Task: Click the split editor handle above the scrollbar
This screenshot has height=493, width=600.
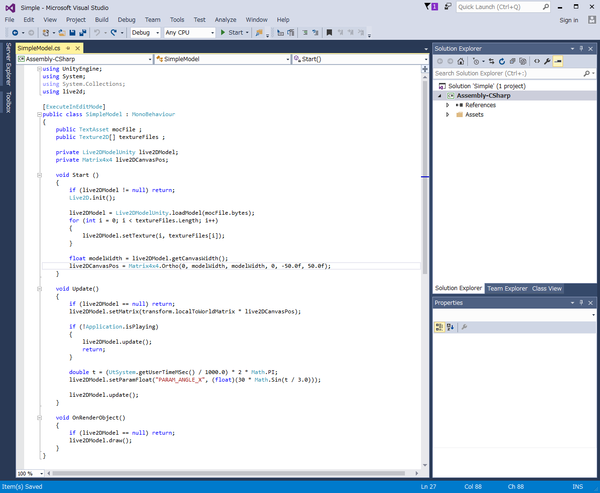Action: click(425, 69)
